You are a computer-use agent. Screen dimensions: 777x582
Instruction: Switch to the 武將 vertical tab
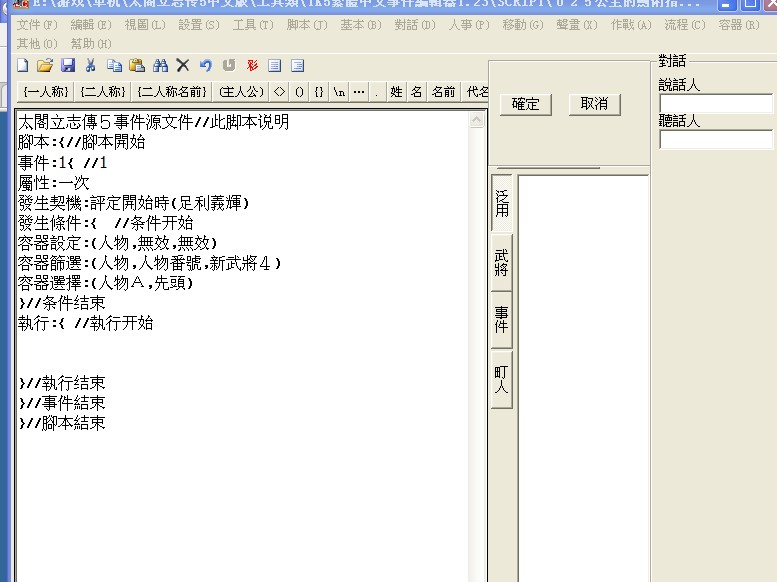point(501,262)
